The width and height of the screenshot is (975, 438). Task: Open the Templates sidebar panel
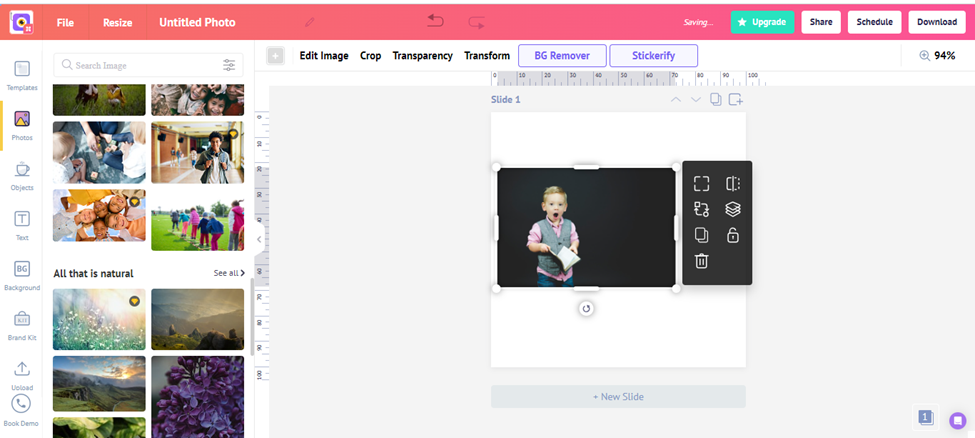point(22,76)
